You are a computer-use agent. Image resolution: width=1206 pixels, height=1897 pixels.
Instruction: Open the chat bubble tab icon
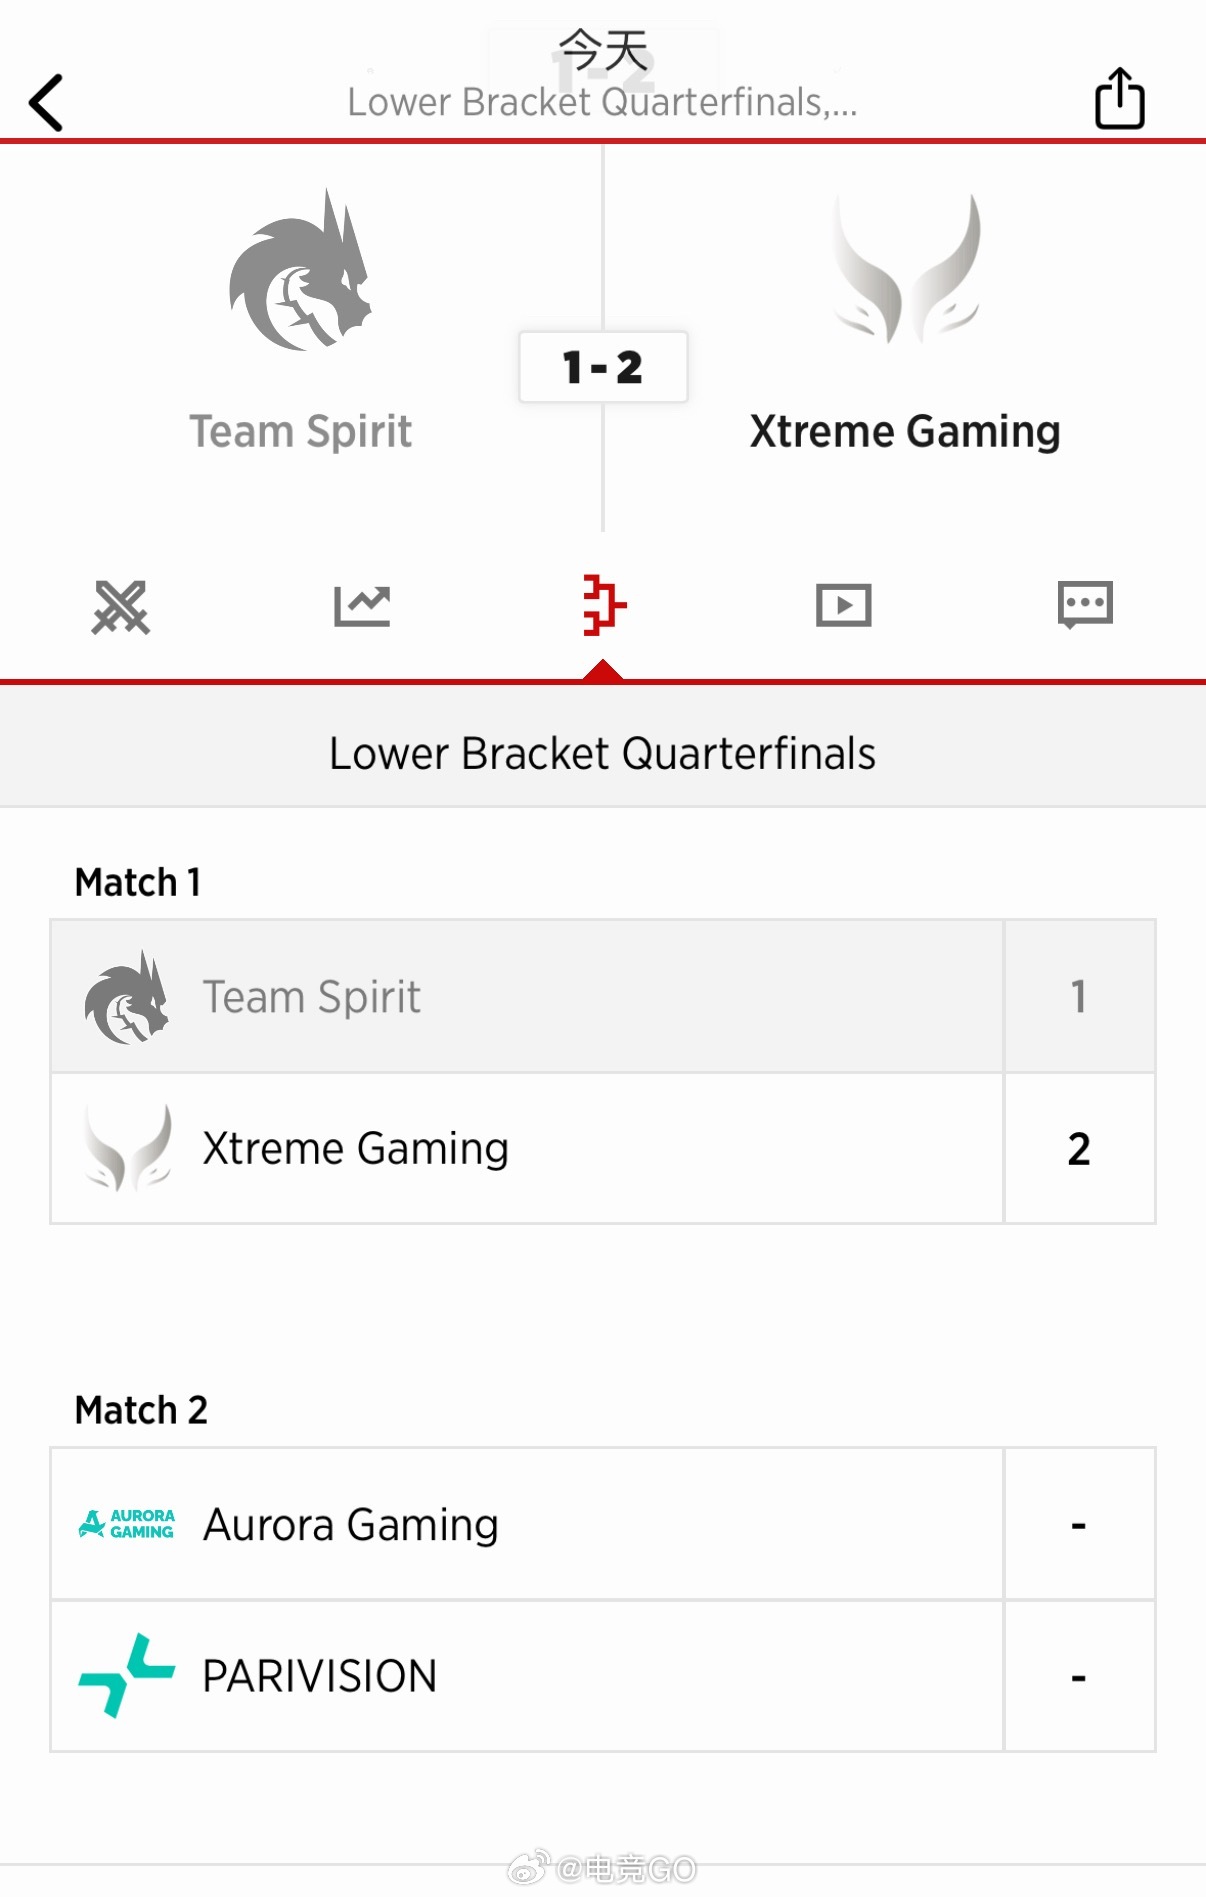1085,605
